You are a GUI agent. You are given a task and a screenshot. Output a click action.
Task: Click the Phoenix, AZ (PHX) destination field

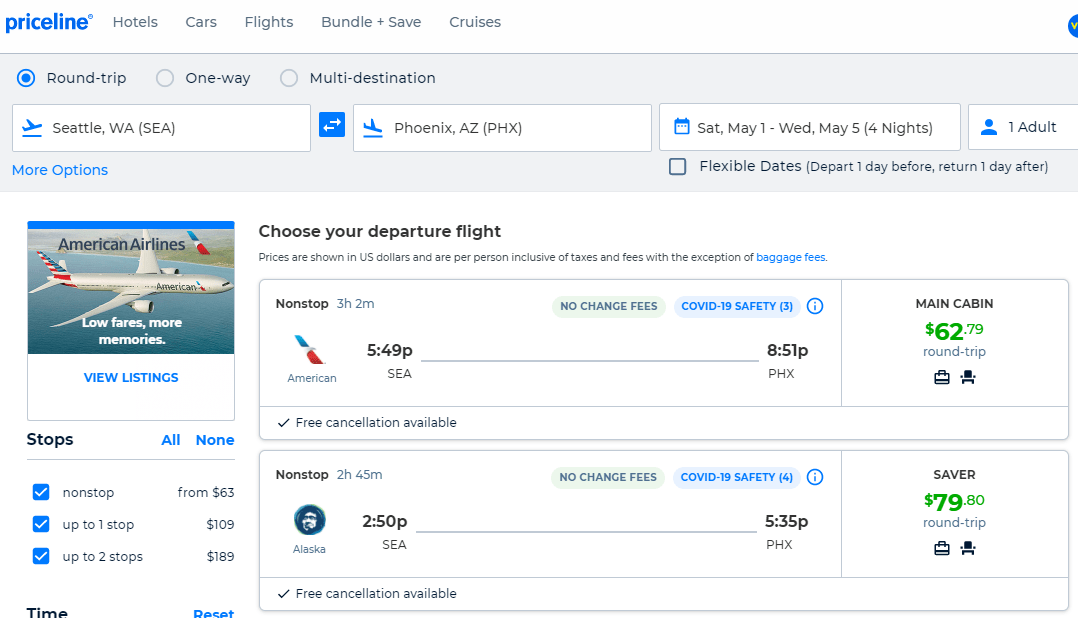[x=503, y=128]
